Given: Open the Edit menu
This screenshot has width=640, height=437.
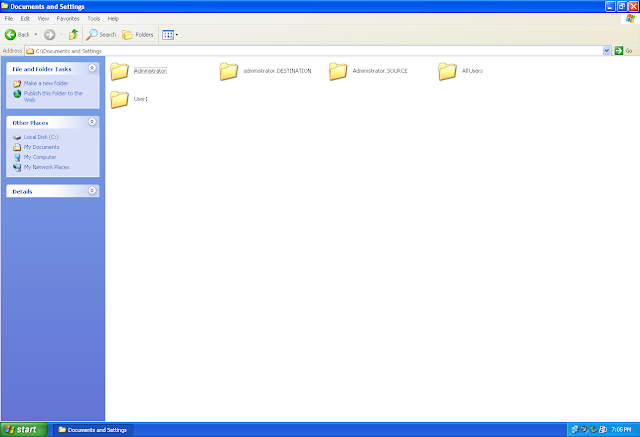Looking at the screenshot, I should (25, 18).
